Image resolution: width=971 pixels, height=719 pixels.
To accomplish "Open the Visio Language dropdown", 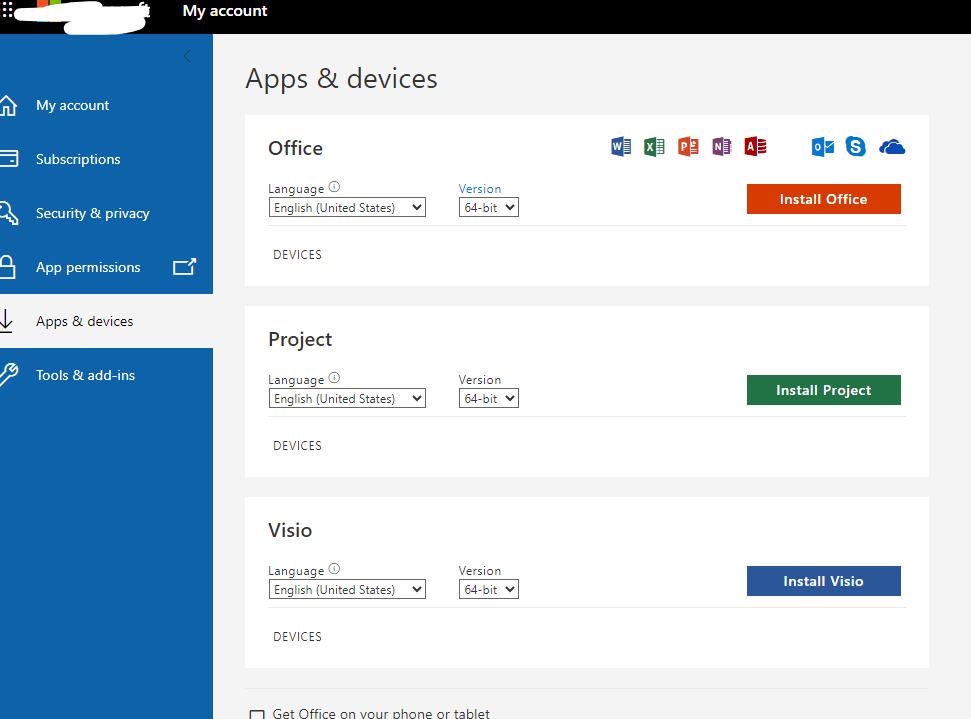I will [x=347, y=590].
